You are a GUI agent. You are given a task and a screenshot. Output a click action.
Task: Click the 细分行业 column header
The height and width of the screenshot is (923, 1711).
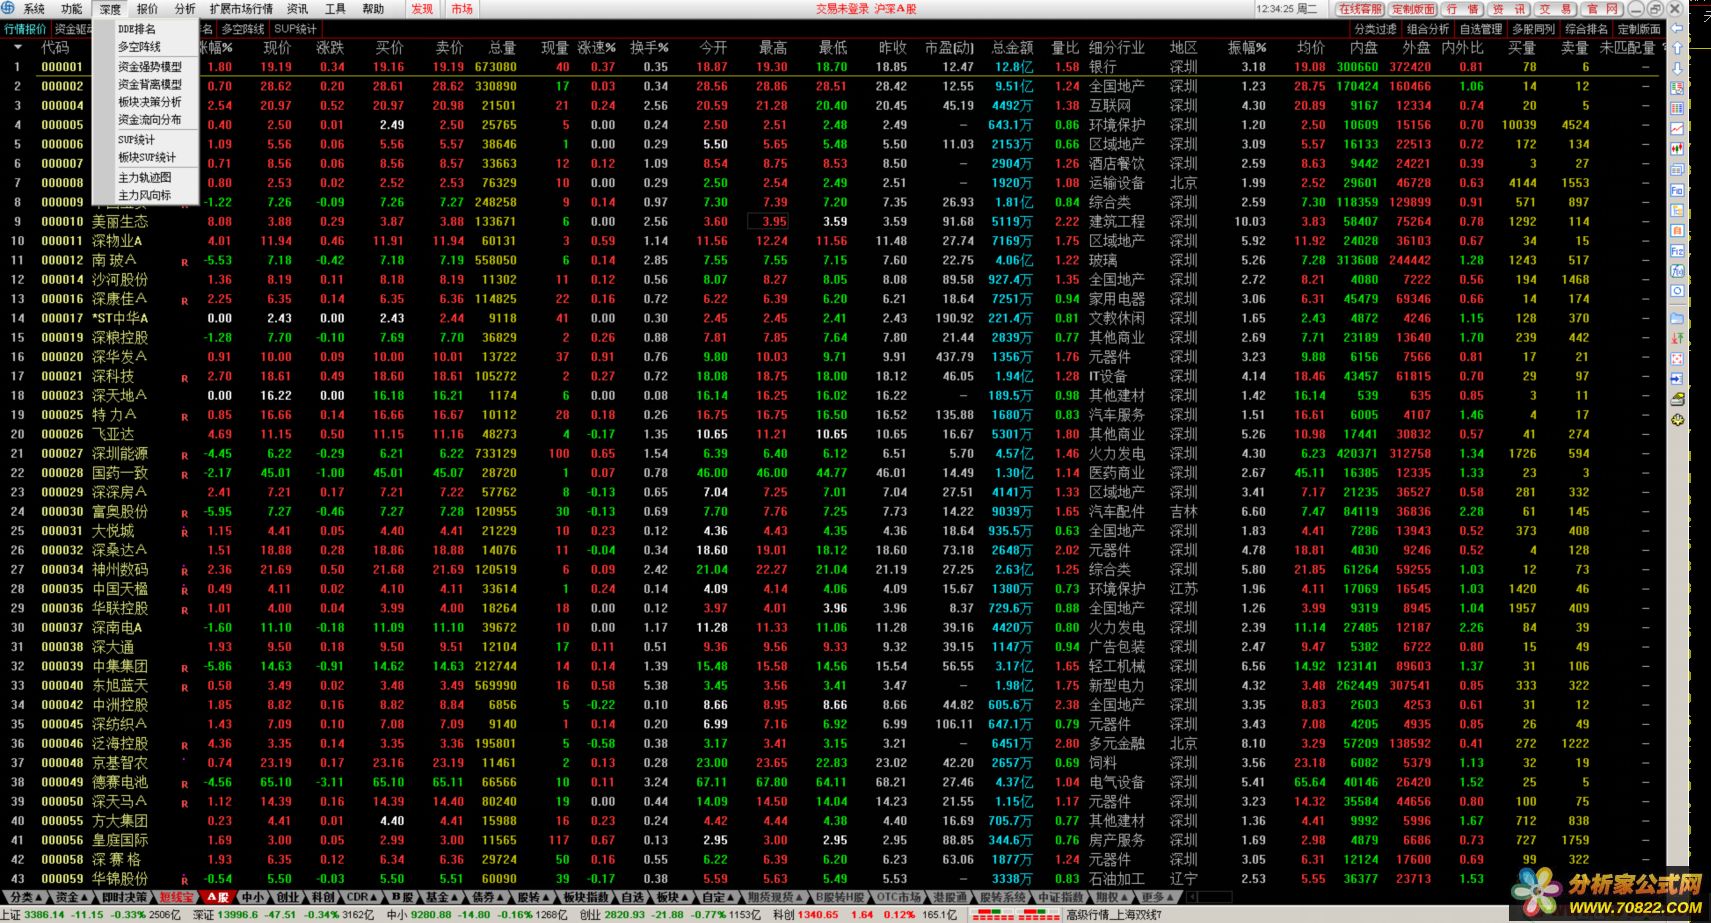pyautogui.click(x=1116, y=47)
